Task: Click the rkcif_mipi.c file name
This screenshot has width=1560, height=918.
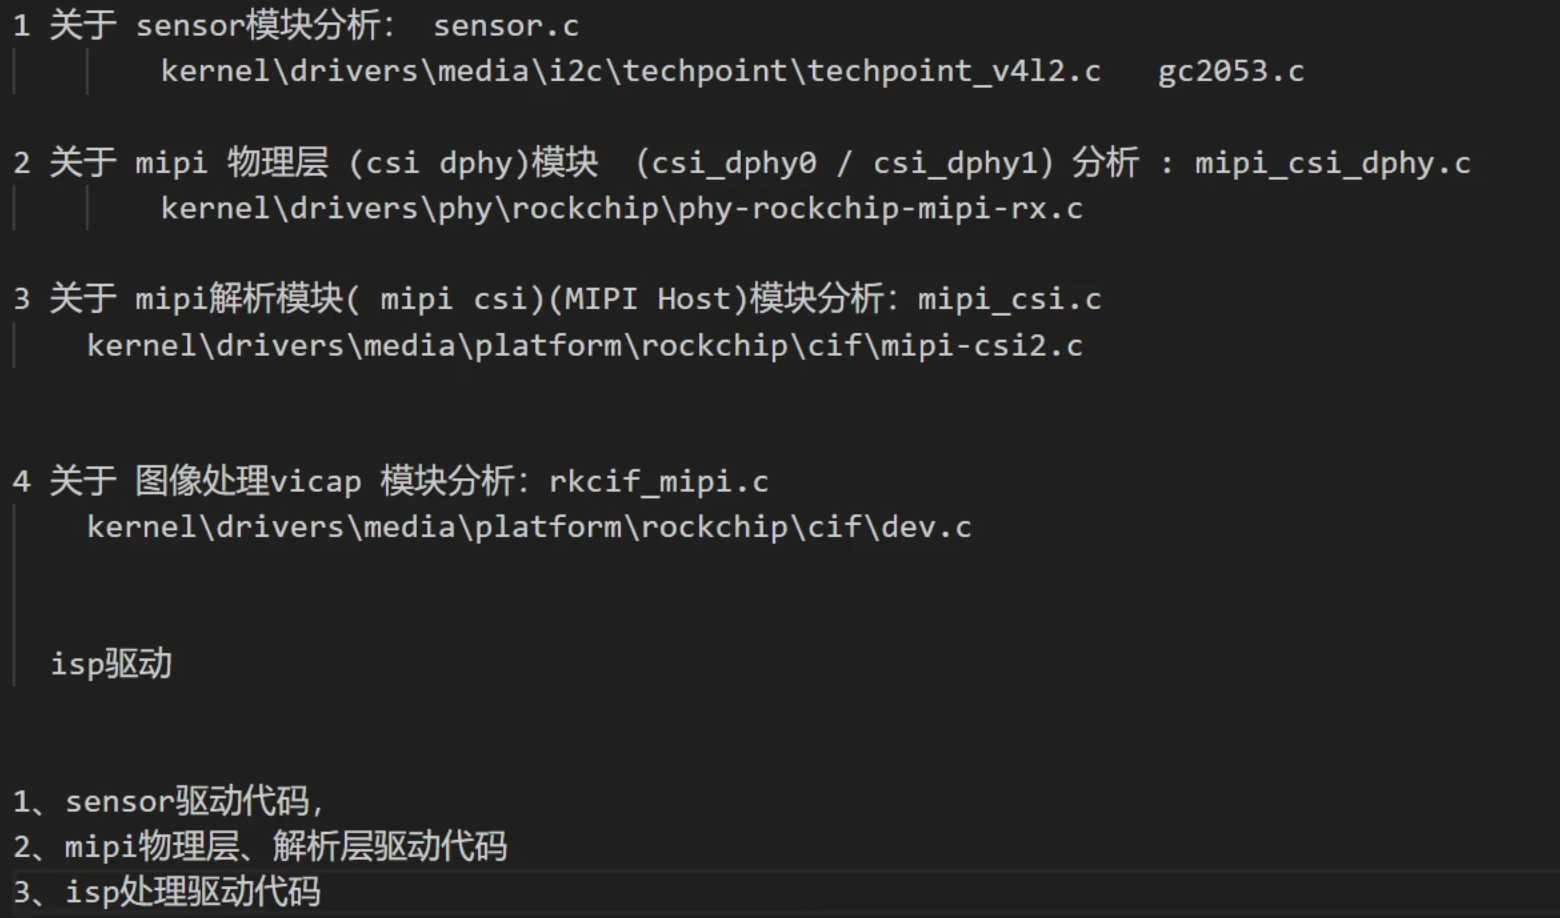Action: tap(658, 482)
